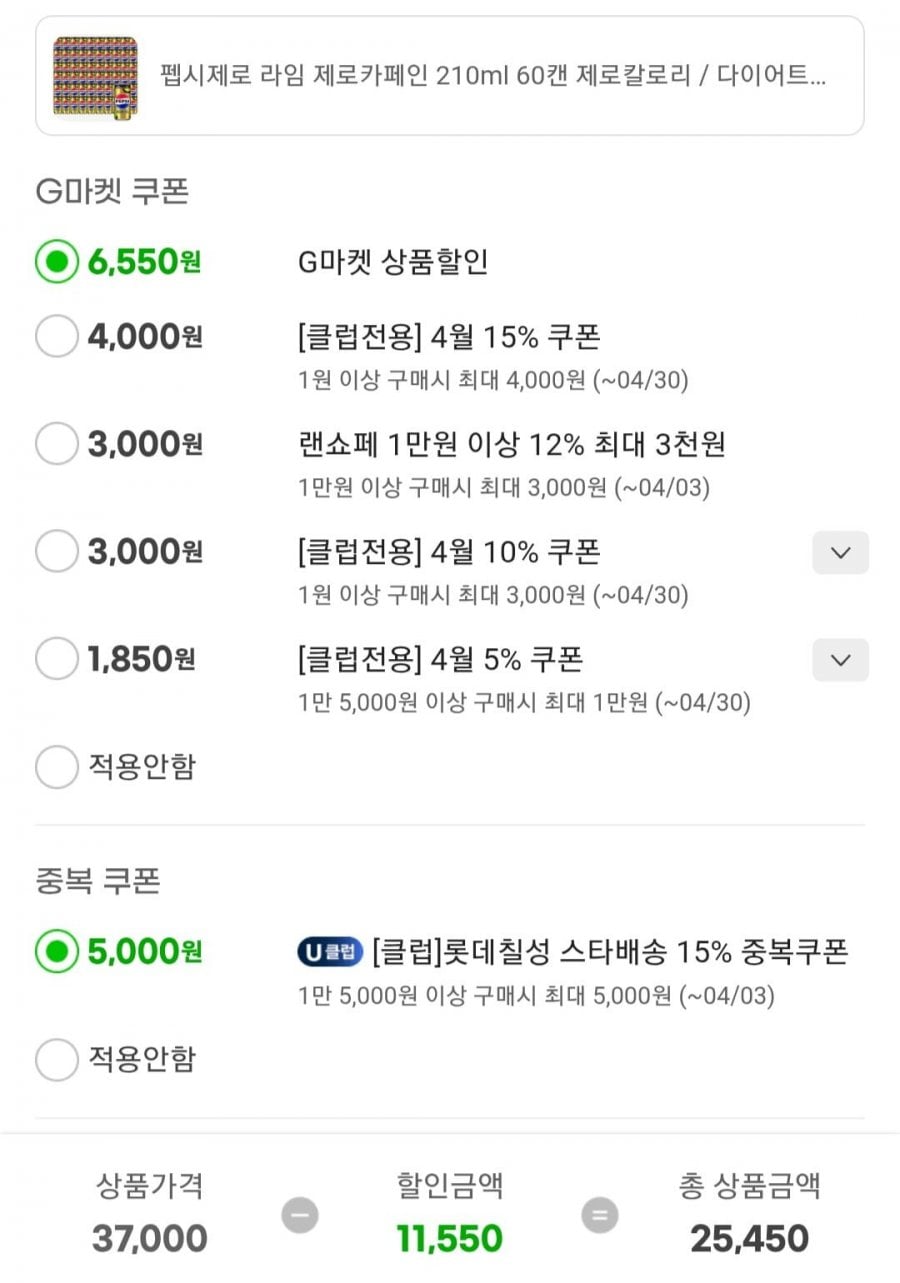
Task: Click the equals circle icon in price summary
Action: [600, 1216]
